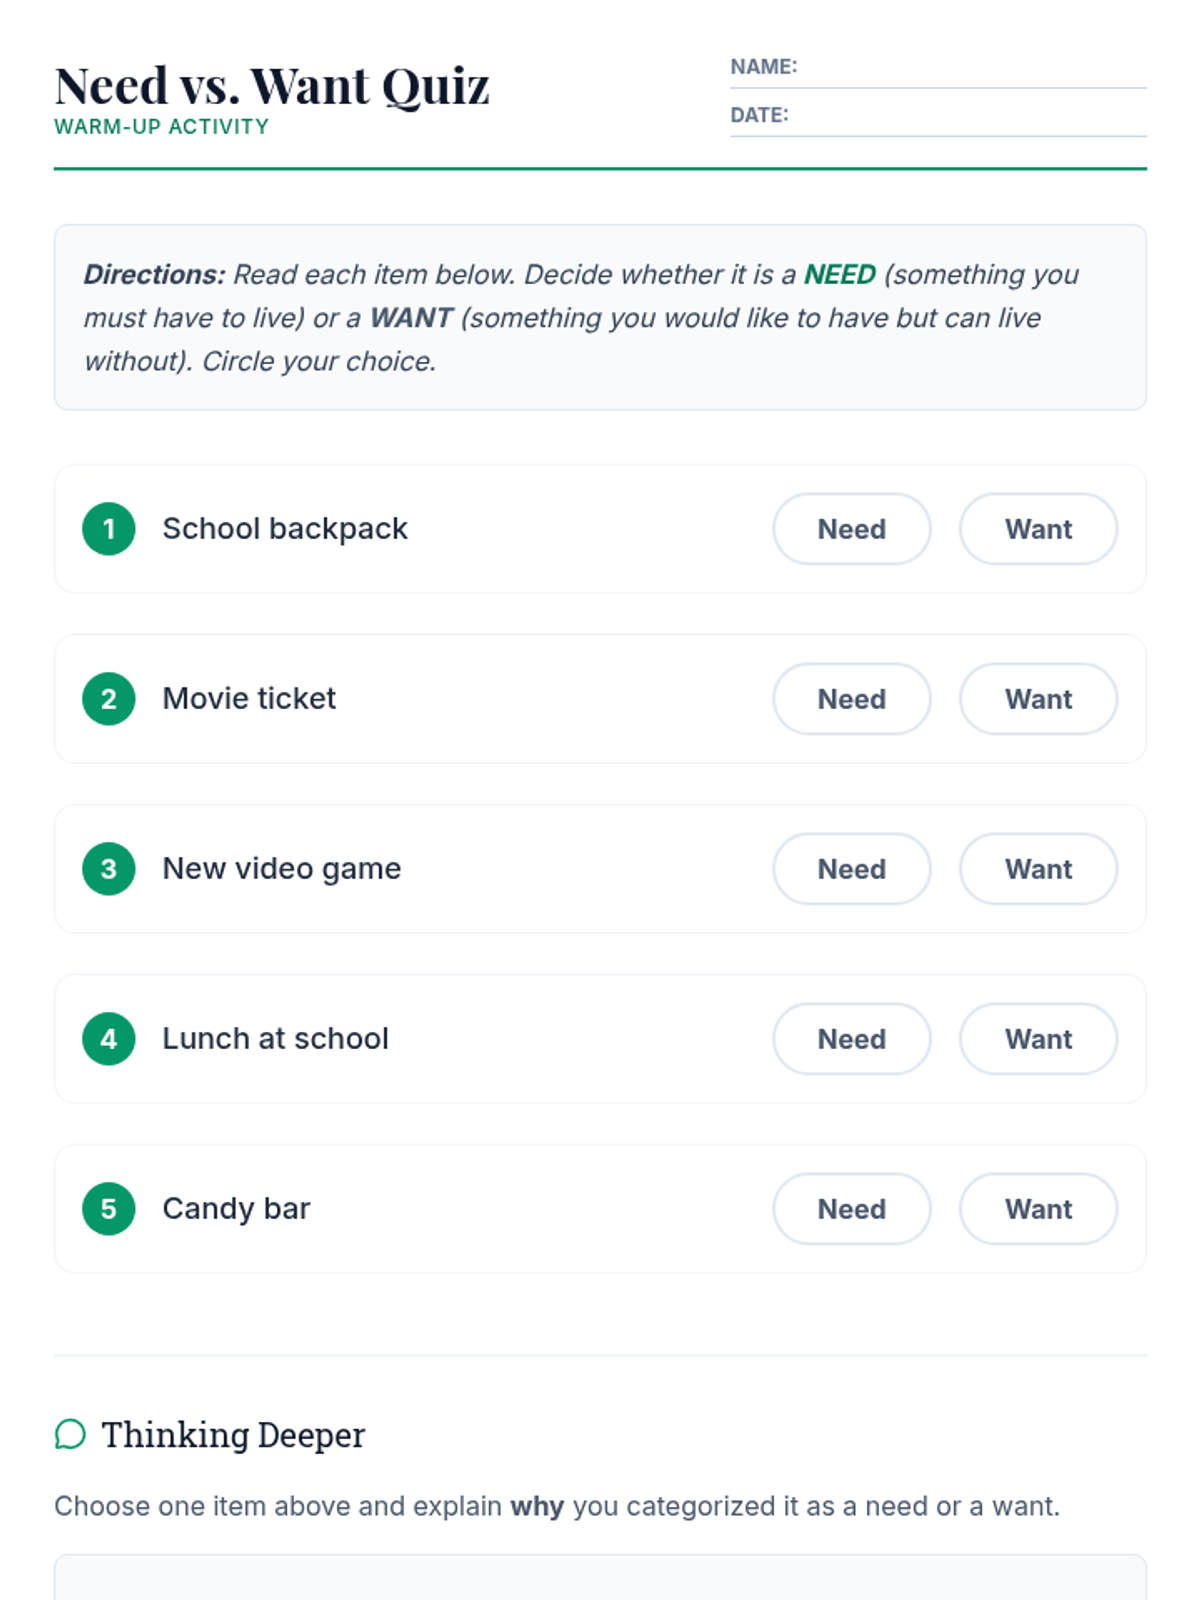Select Want for Movie ticket
This screenshot has width=1200, height=1600.
(x=1038, y=699)
